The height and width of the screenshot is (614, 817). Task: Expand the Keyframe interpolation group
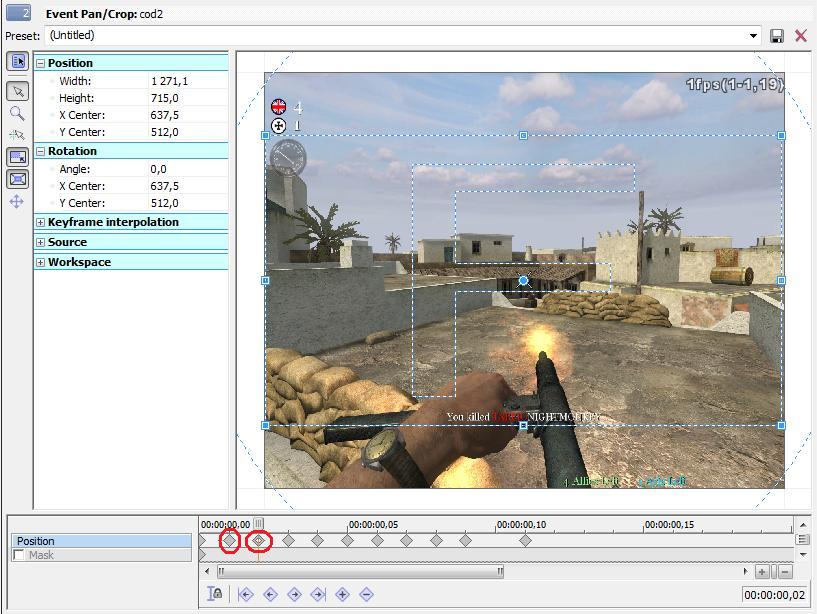41,223
